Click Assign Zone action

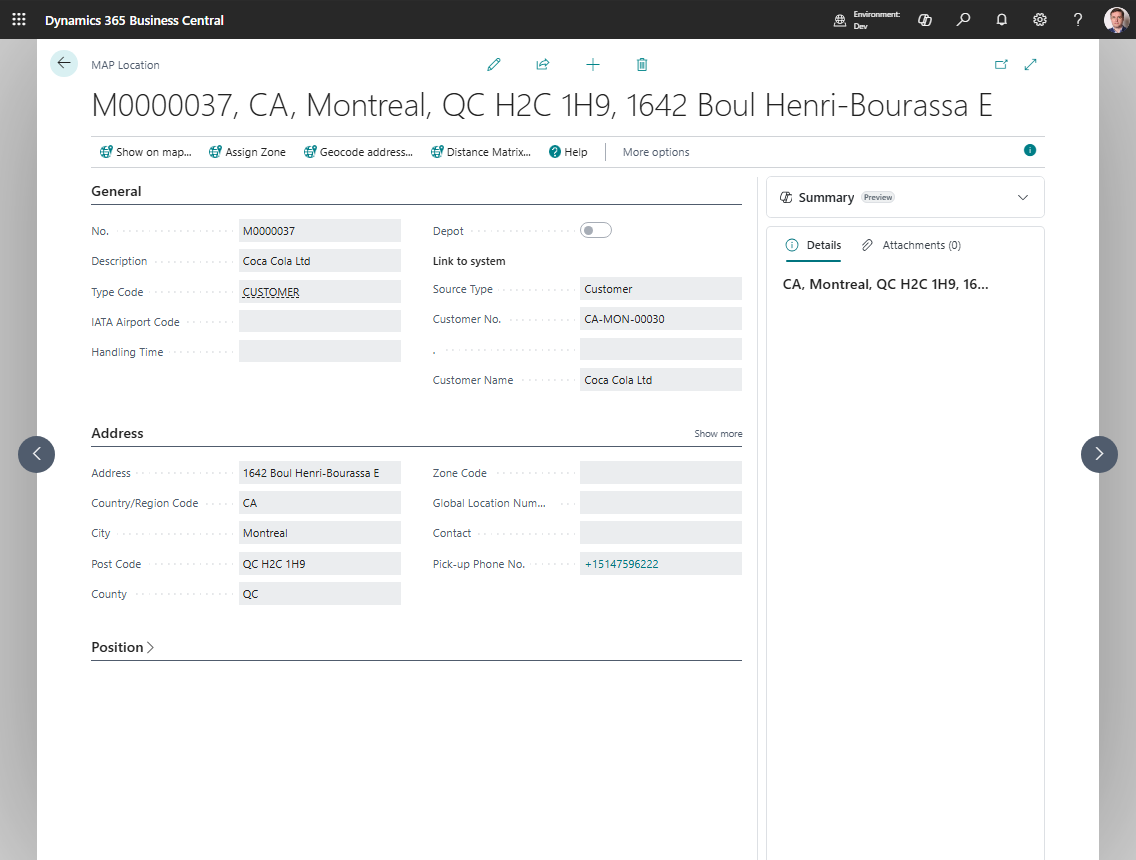[247, 152]
